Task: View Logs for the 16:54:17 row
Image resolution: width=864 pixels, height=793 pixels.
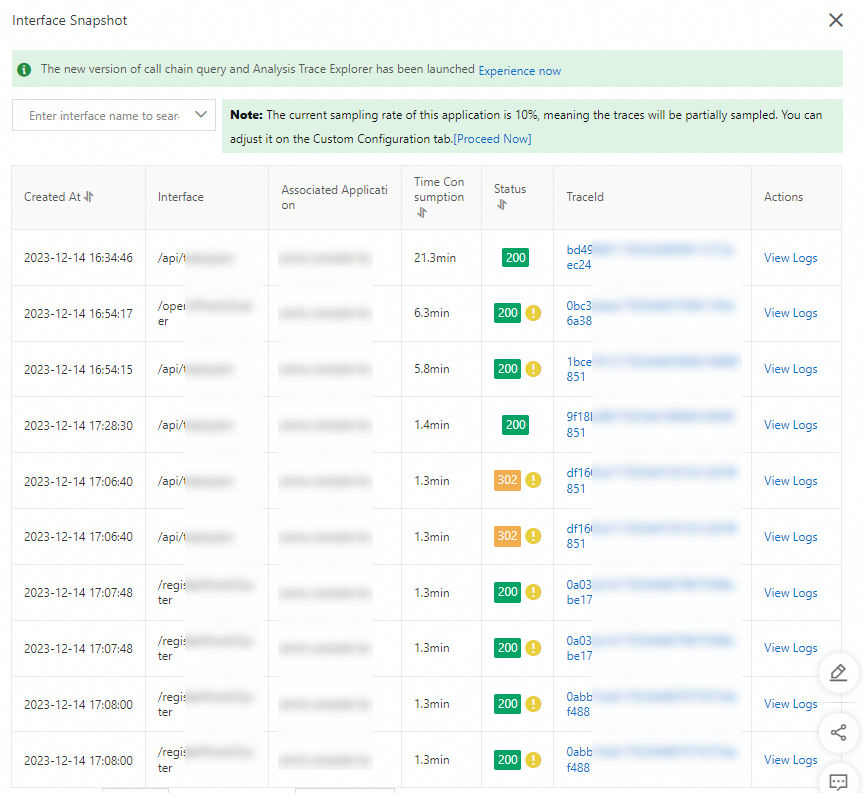Action: [x=790, y=313]
